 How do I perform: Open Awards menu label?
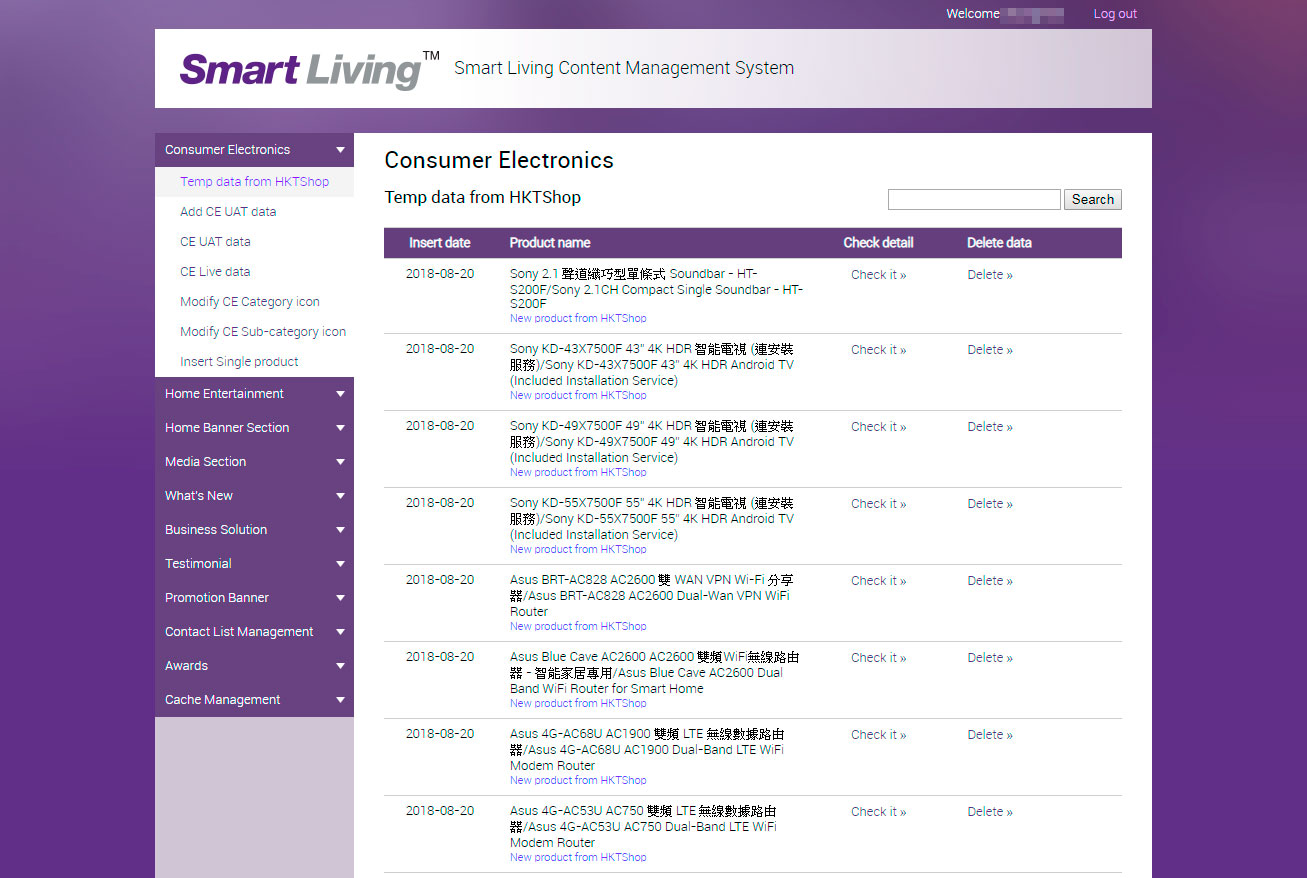[186, 666]
